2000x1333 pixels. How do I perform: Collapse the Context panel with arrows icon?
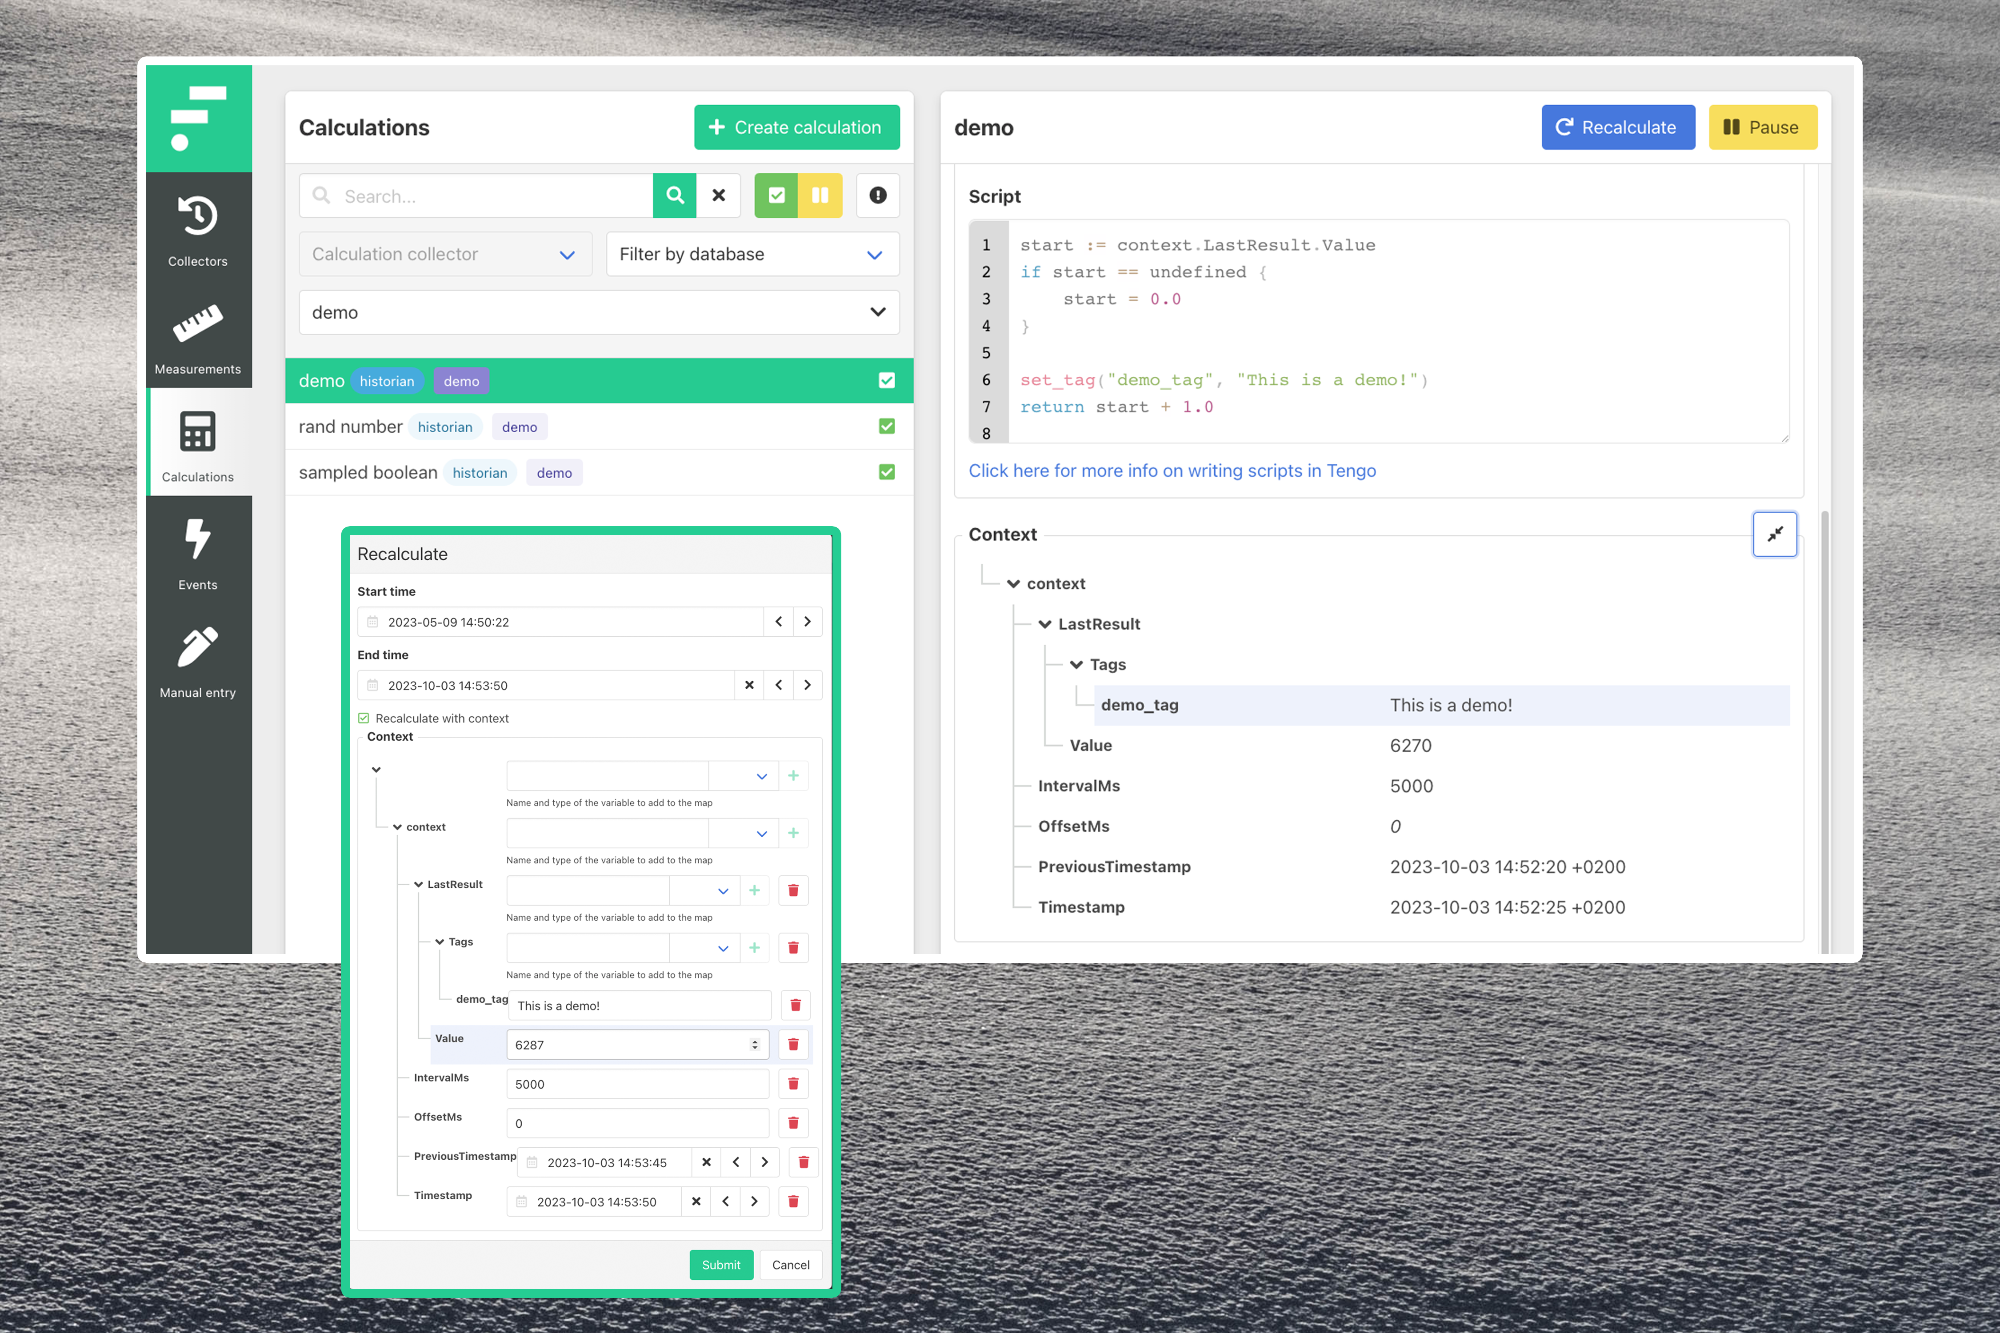tap(1775, 534)
